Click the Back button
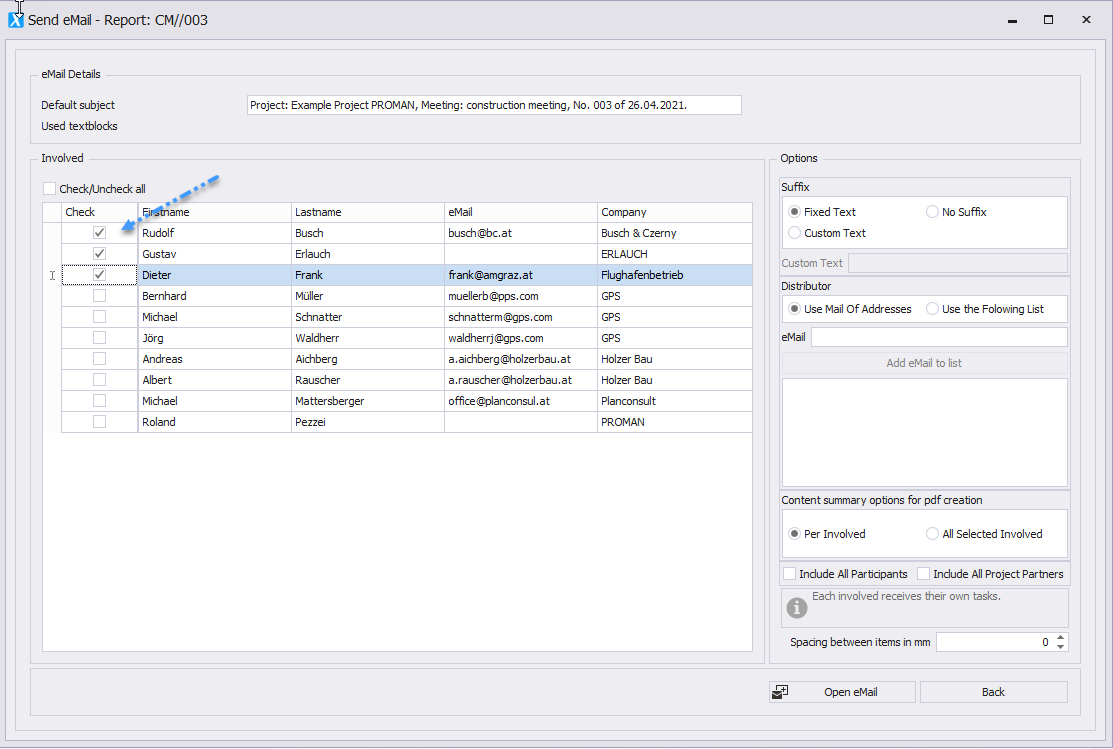 click(994, 692)
